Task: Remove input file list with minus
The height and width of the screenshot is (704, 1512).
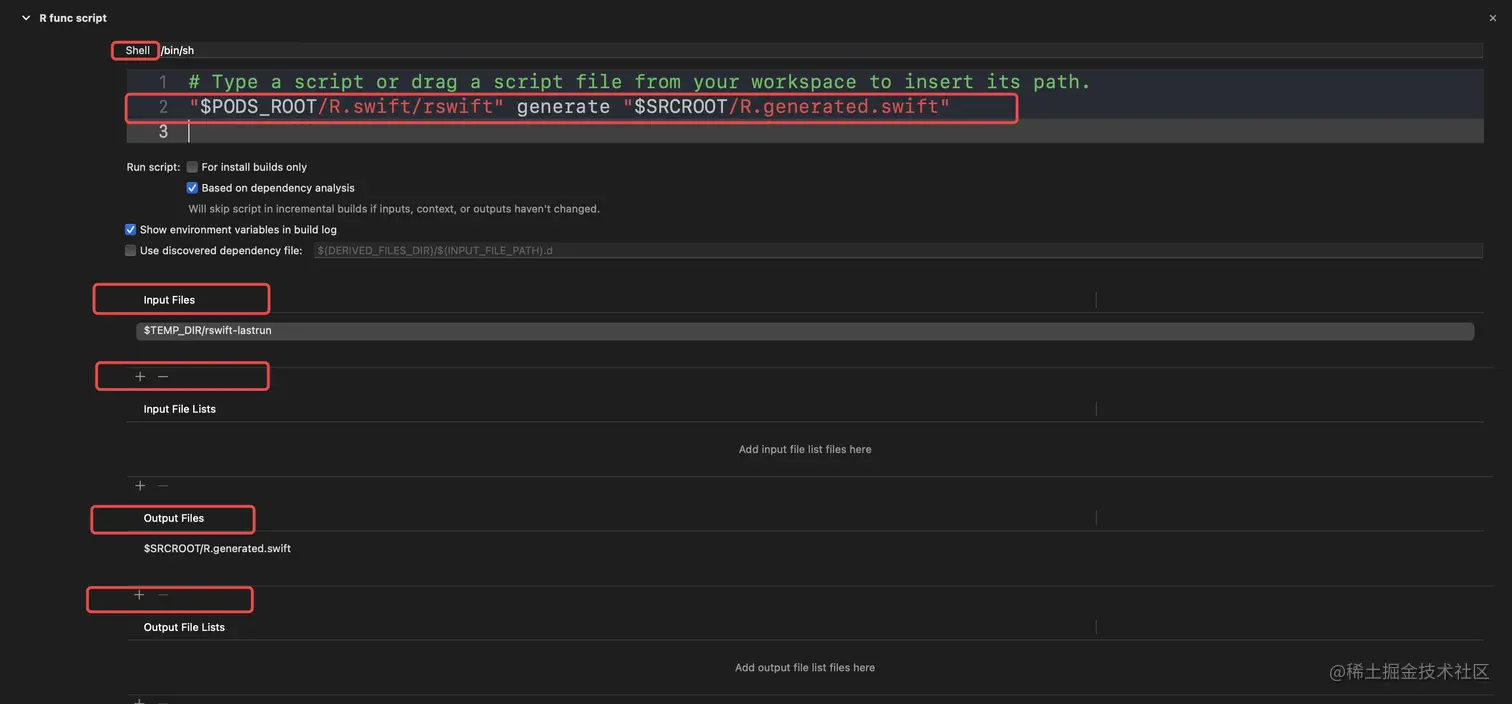Action: click(163, 486)
